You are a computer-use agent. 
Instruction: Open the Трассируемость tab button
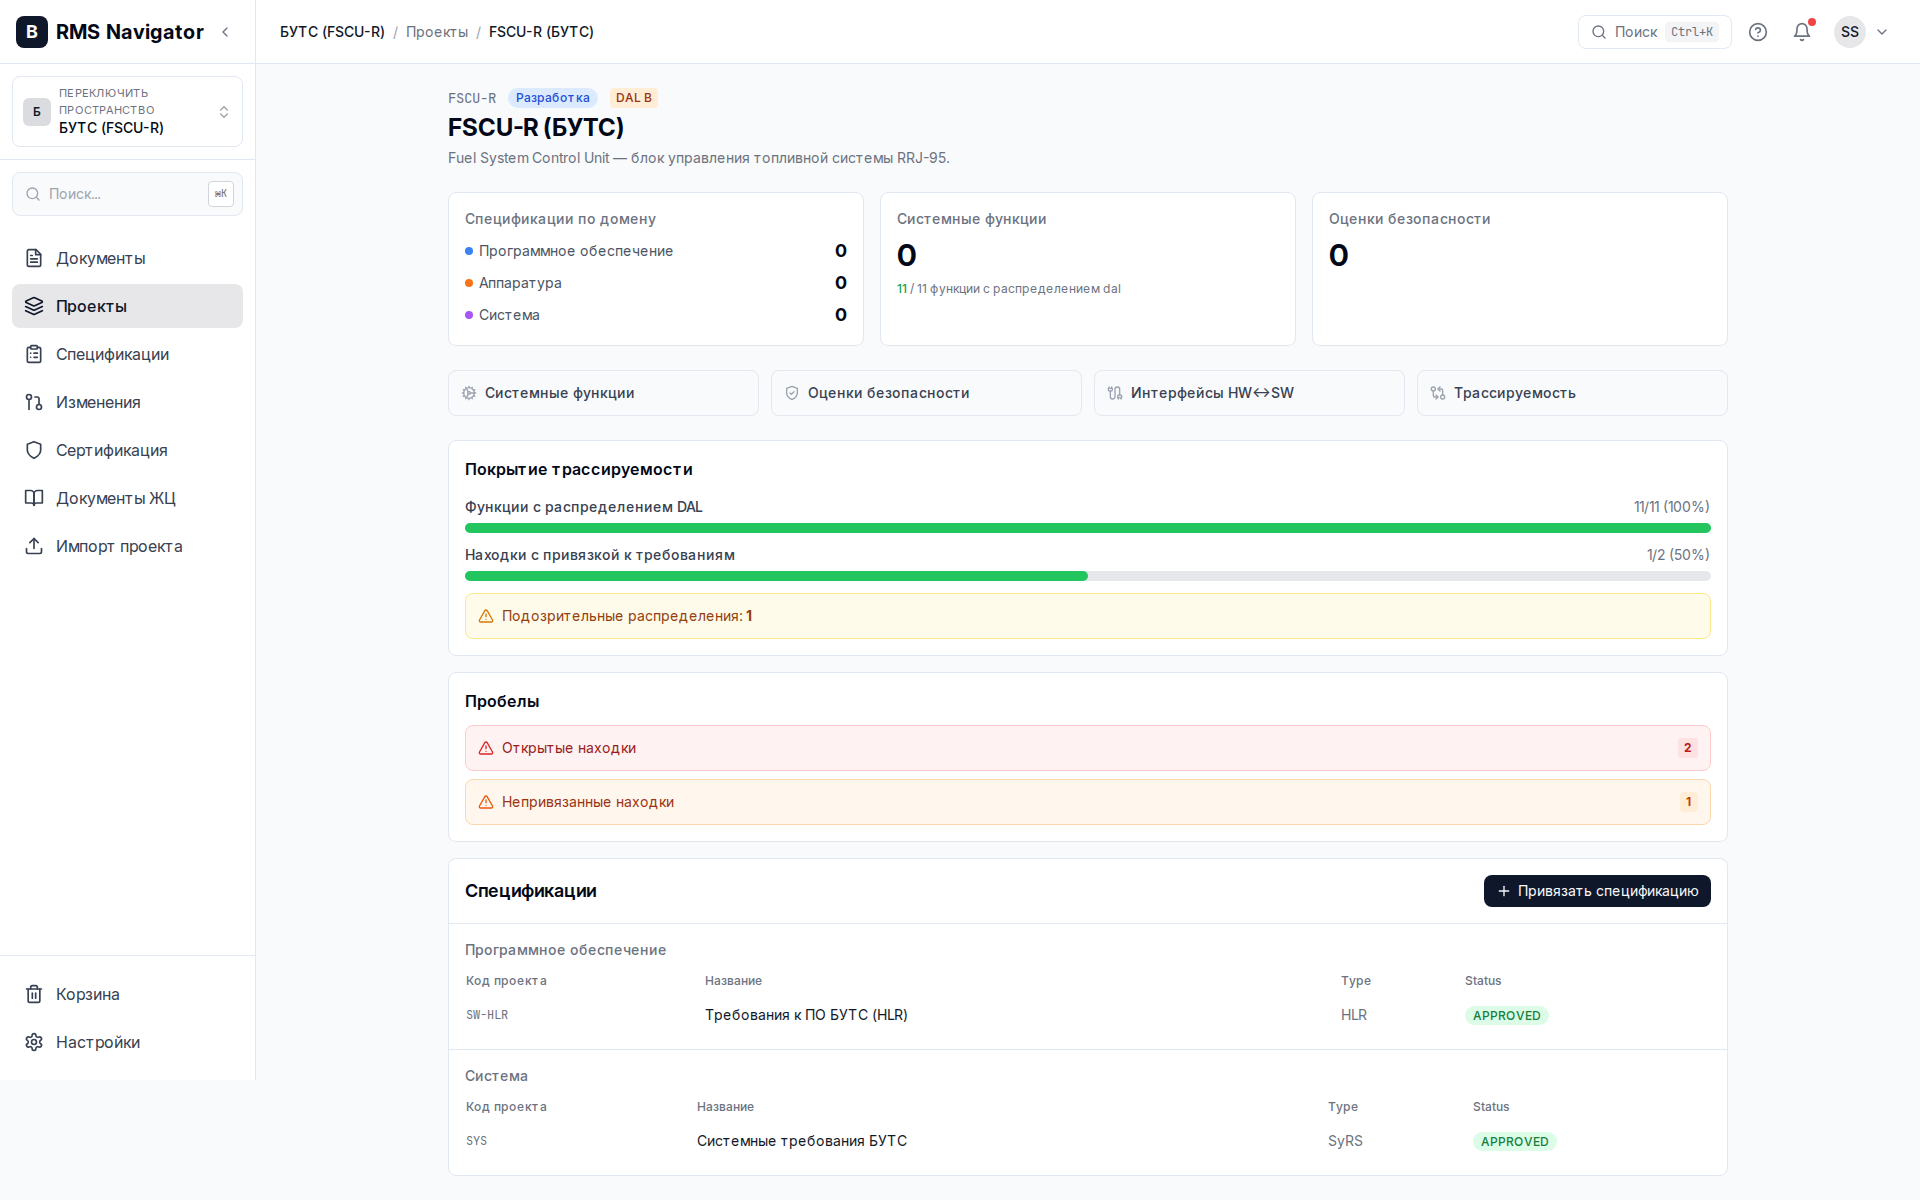coord(1572,393)
